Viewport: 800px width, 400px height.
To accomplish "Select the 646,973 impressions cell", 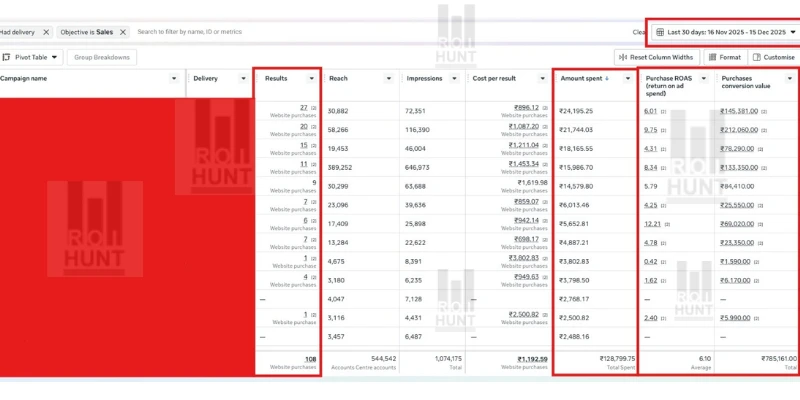I will pyautogui.click(x=418, y=168).
